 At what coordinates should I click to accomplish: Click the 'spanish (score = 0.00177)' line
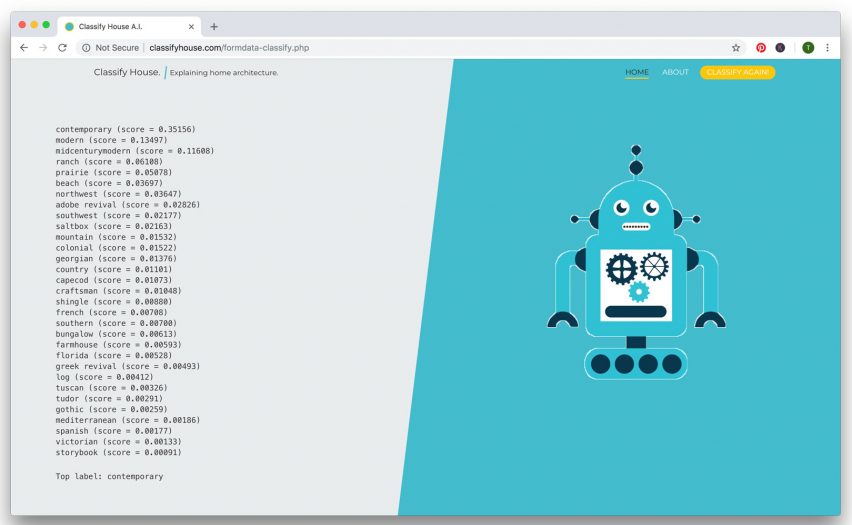114,431
